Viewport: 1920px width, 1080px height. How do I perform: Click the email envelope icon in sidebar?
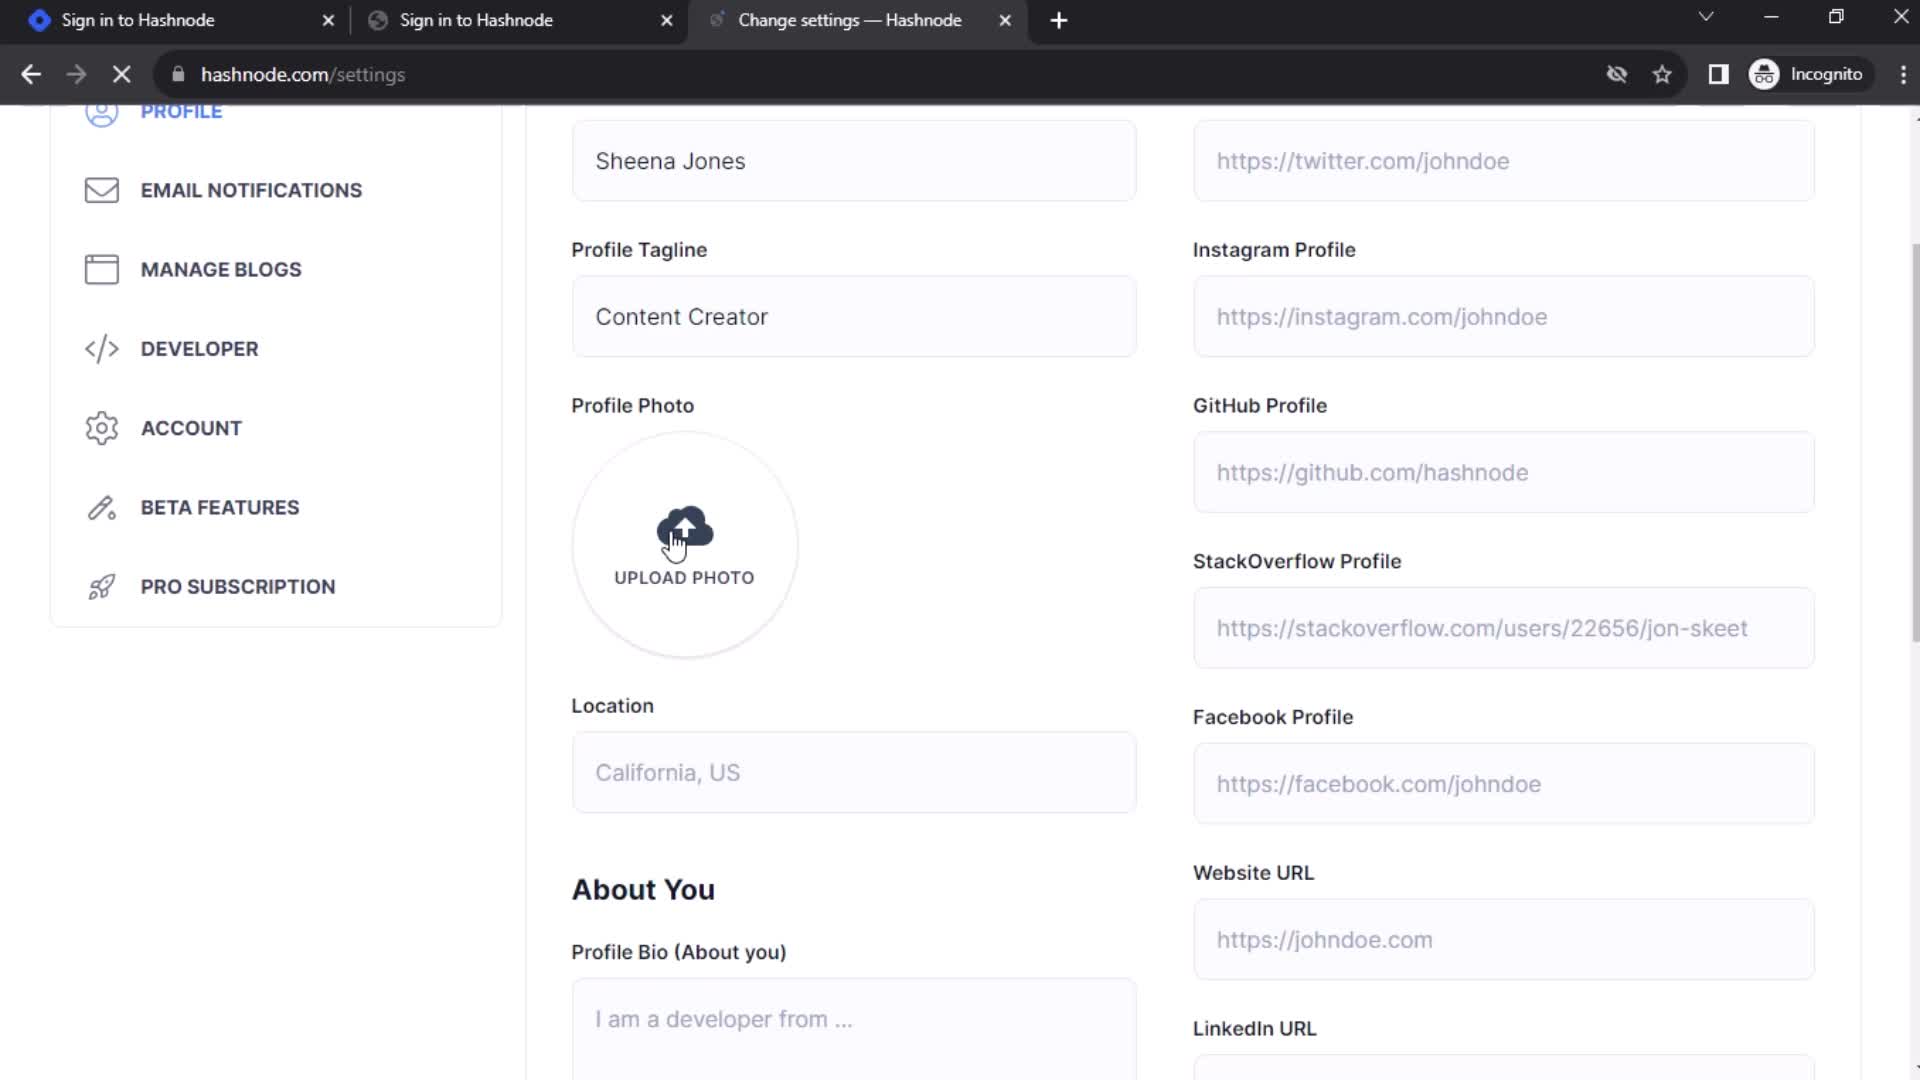tap(101, 190)
